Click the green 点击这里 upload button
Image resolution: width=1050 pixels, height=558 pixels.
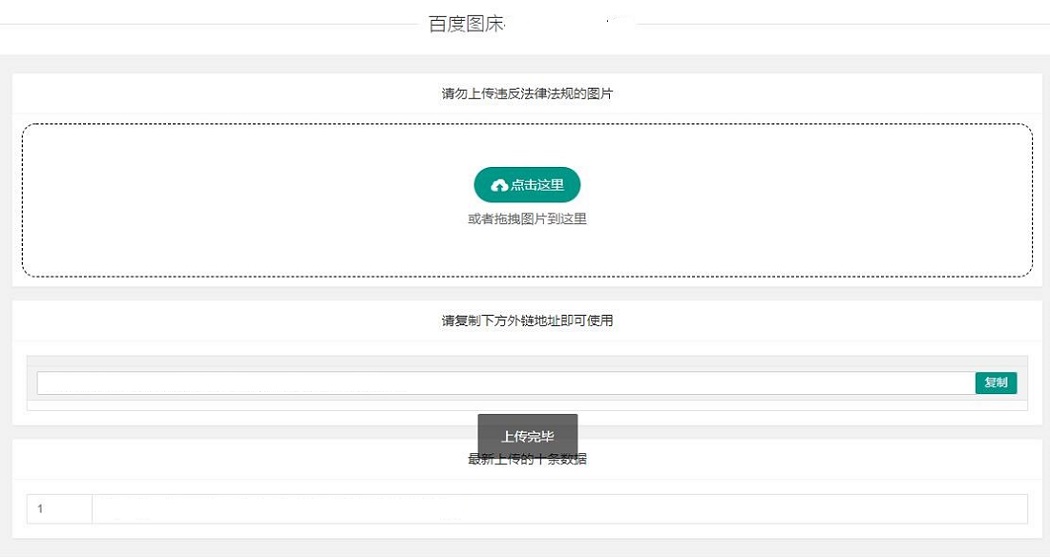click(527, 185)
